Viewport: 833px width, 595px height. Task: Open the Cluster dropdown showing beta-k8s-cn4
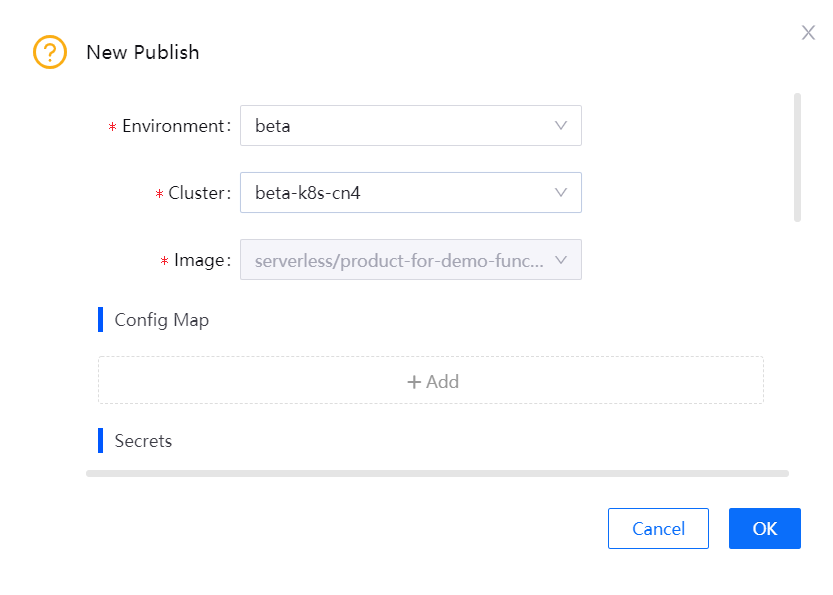(x=410, y=192)
